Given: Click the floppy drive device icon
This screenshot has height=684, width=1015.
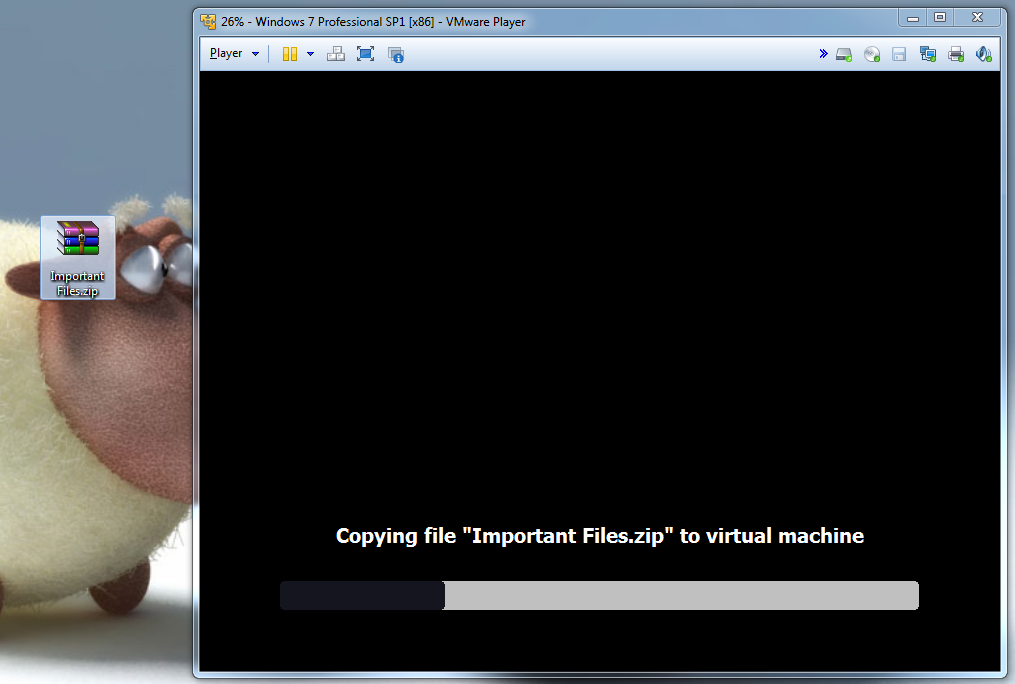Looking at the screenshot, I should pyautogui.click(x=899, y=54).
